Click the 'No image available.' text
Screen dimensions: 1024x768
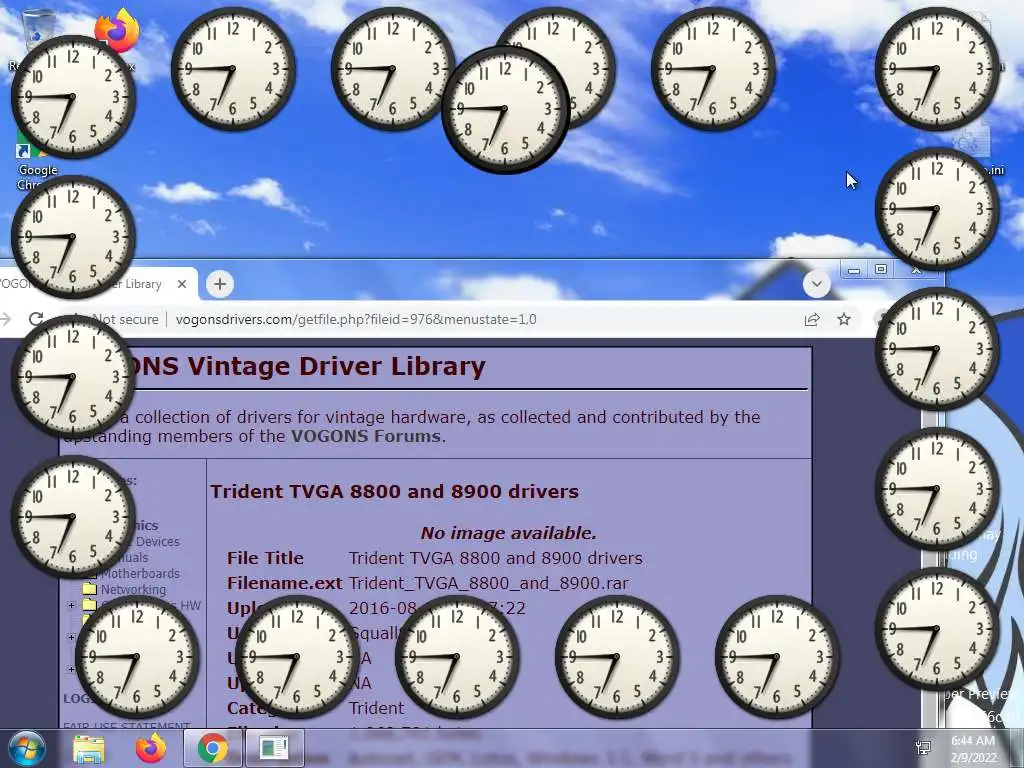(x=508, y=533)
